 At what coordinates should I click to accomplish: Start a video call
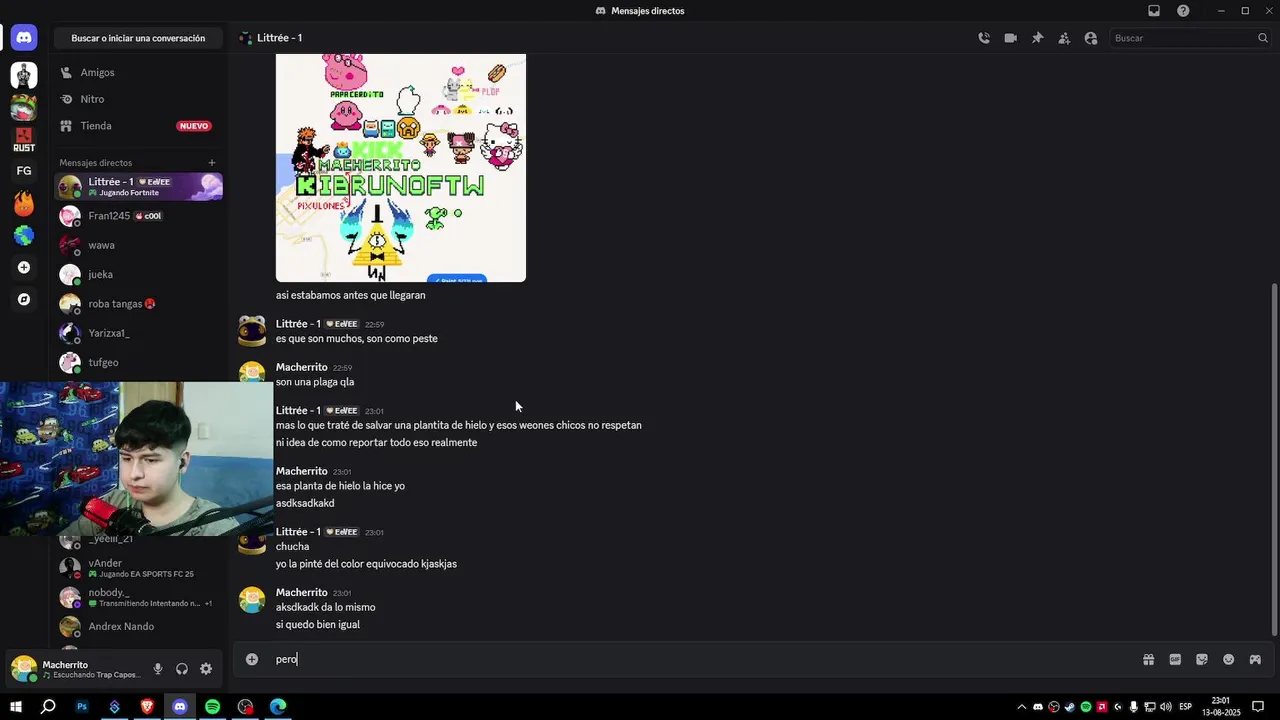1011,38
